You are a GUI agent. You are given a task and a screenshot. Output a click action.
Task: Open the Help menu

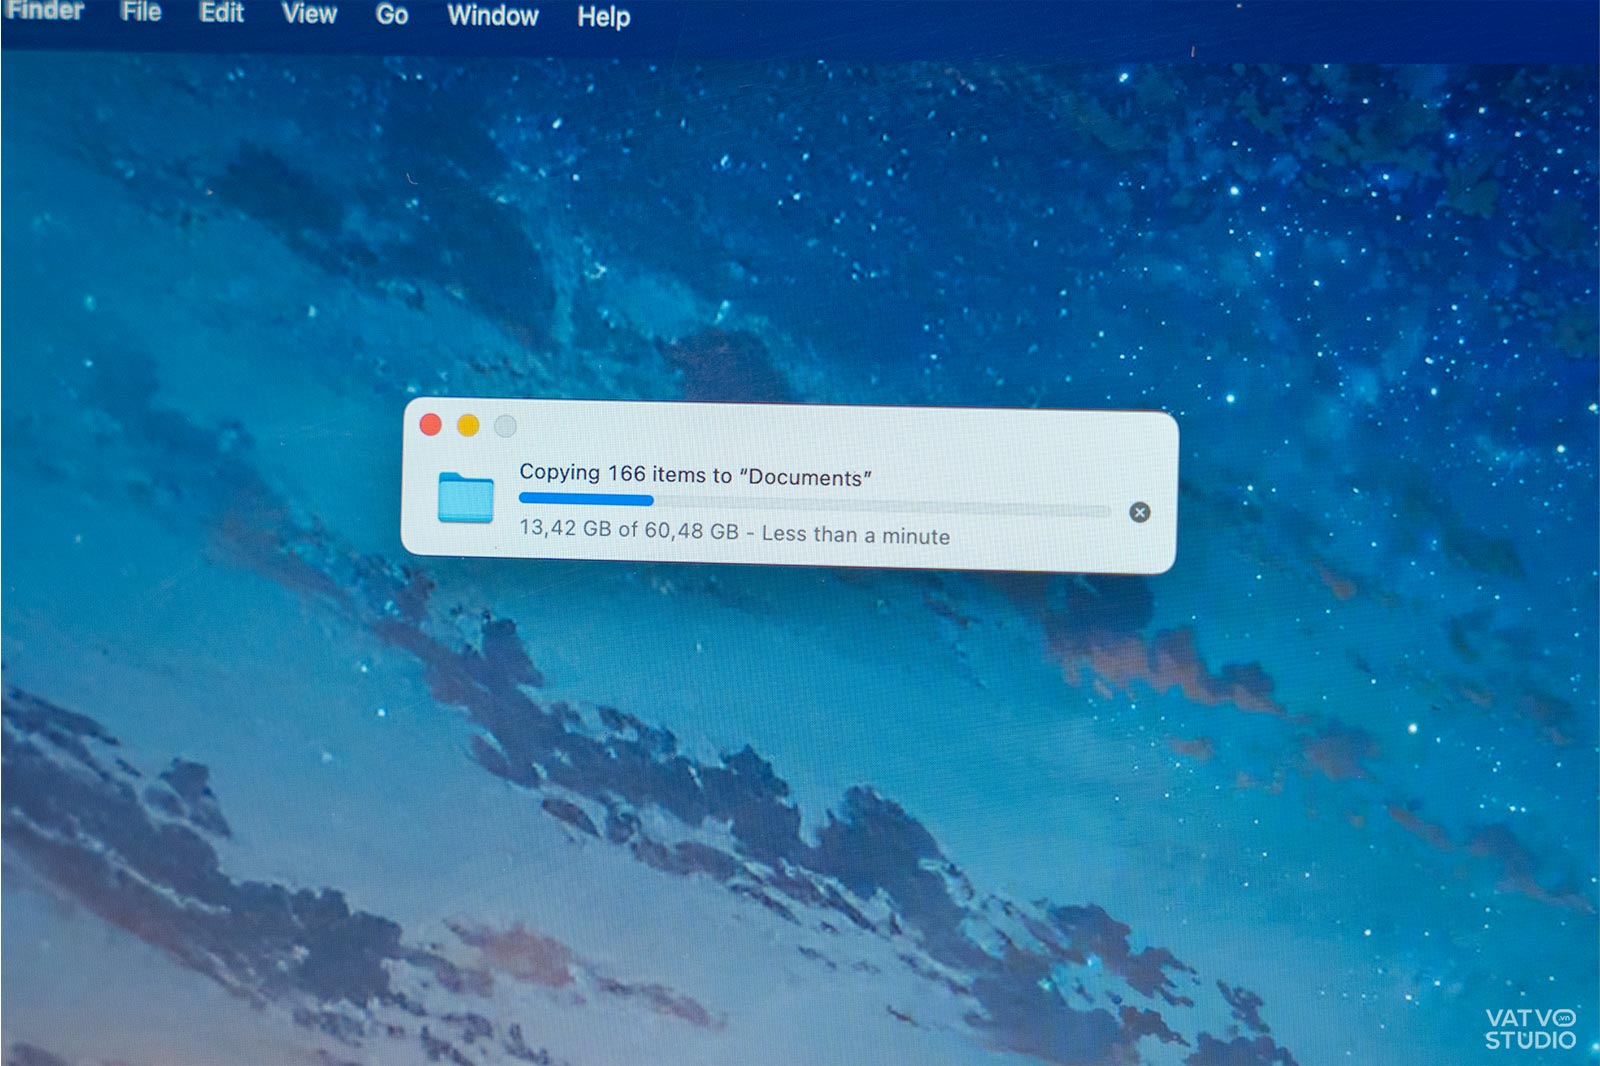[x=603, y=17]
